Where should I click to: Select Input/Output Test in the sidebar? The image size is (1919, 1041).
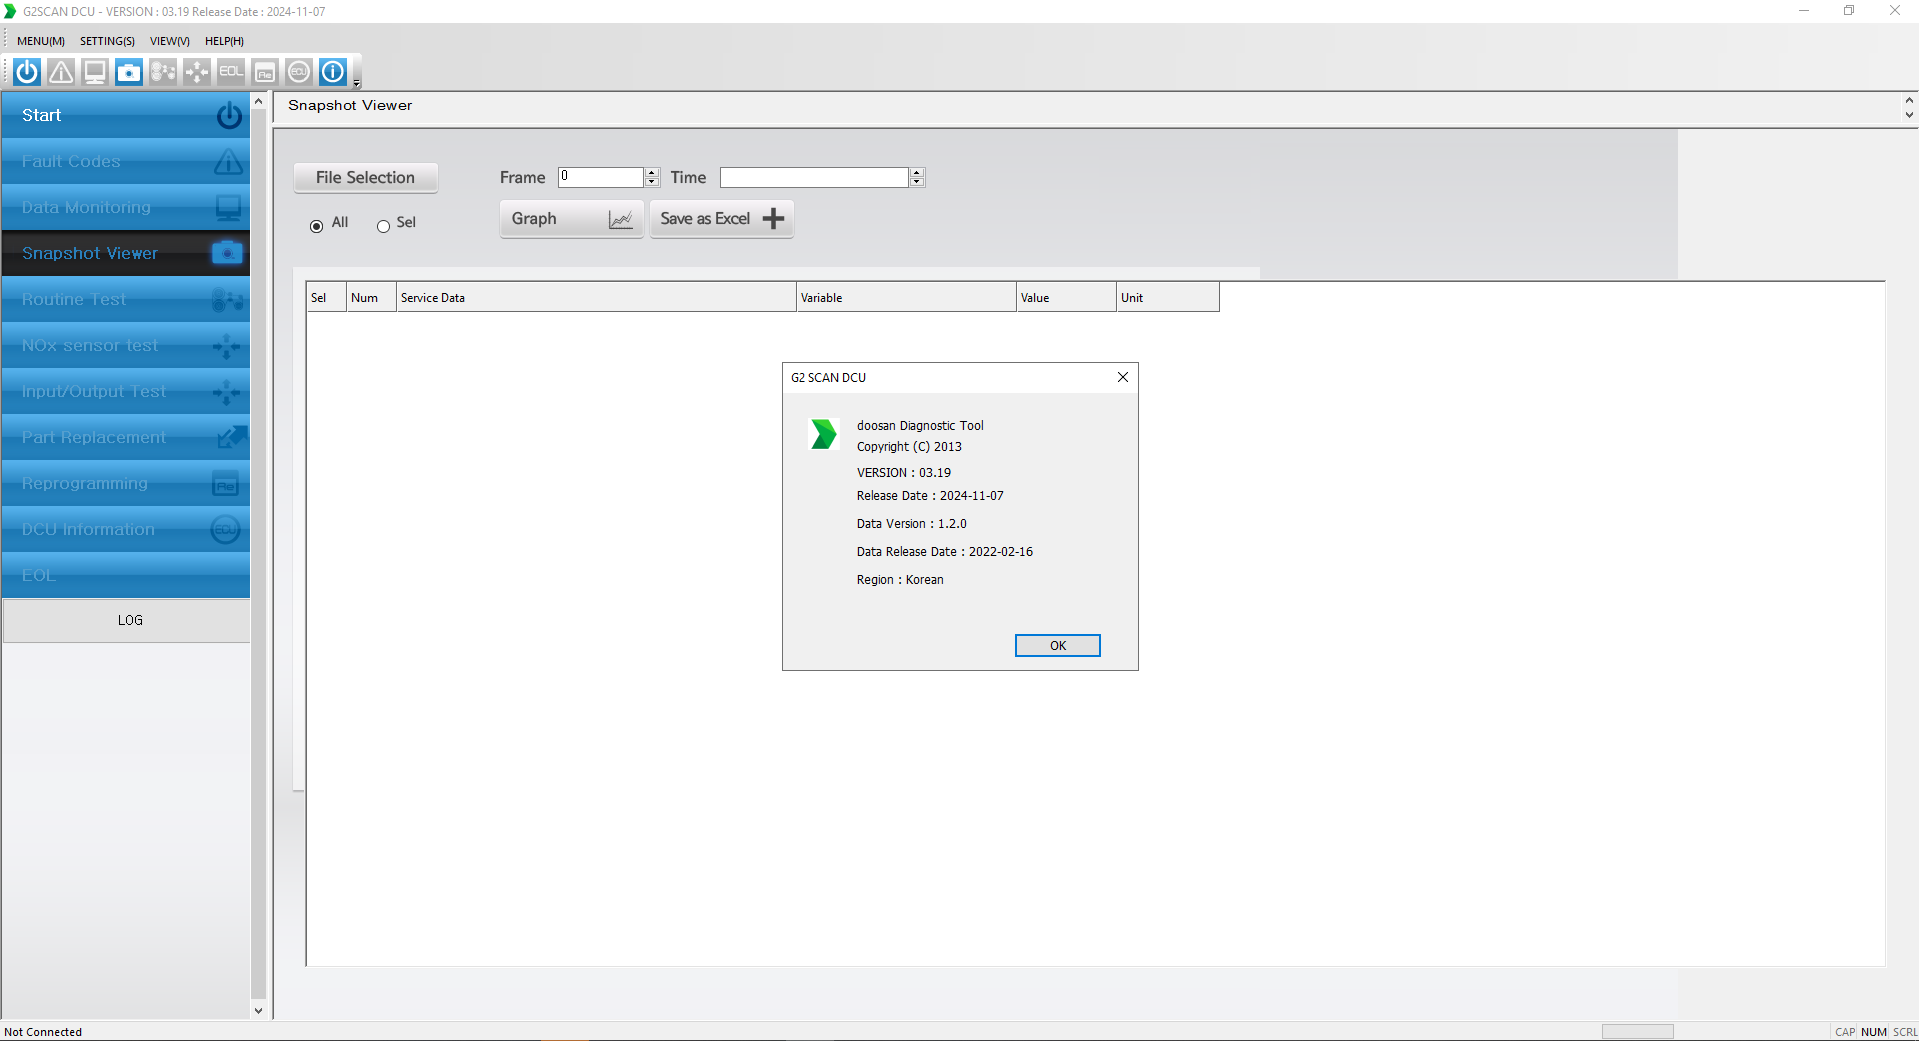pyautogui.click(x=126, y=391)
